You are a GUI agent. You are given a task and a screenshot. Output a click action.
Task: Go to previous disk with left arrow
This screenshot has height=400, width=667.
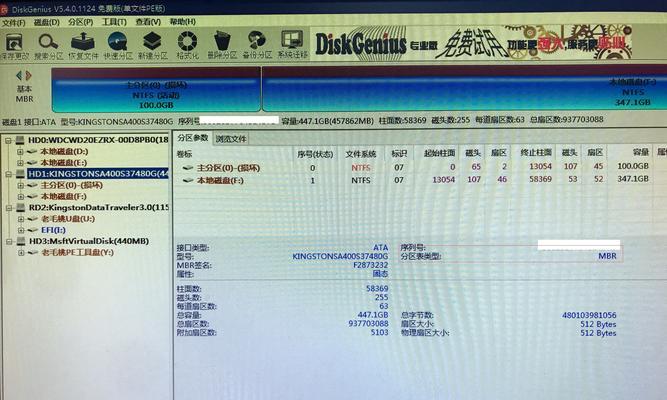(19, 76)
